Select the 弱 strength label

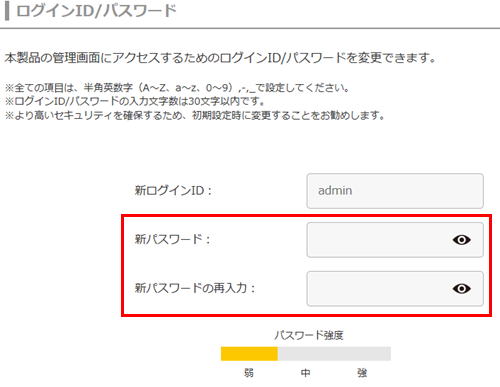[249, 372]
